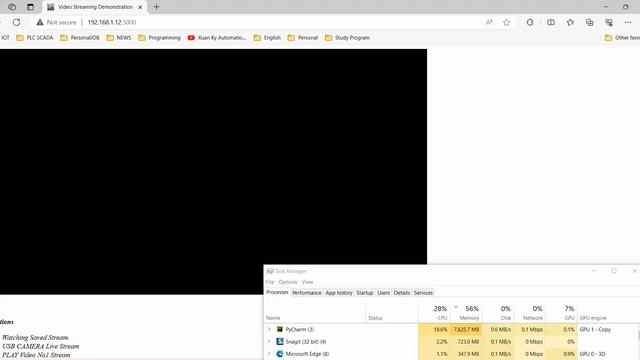640x360 pixels.
Task: Open Task Manager Options menu
Action: 288,282
